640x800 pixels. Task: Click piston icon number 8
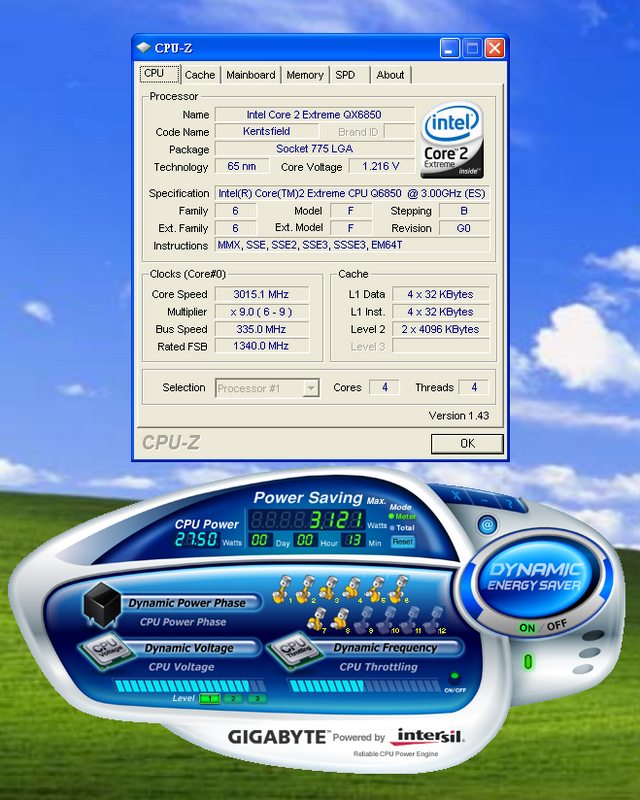coord(340,620)
